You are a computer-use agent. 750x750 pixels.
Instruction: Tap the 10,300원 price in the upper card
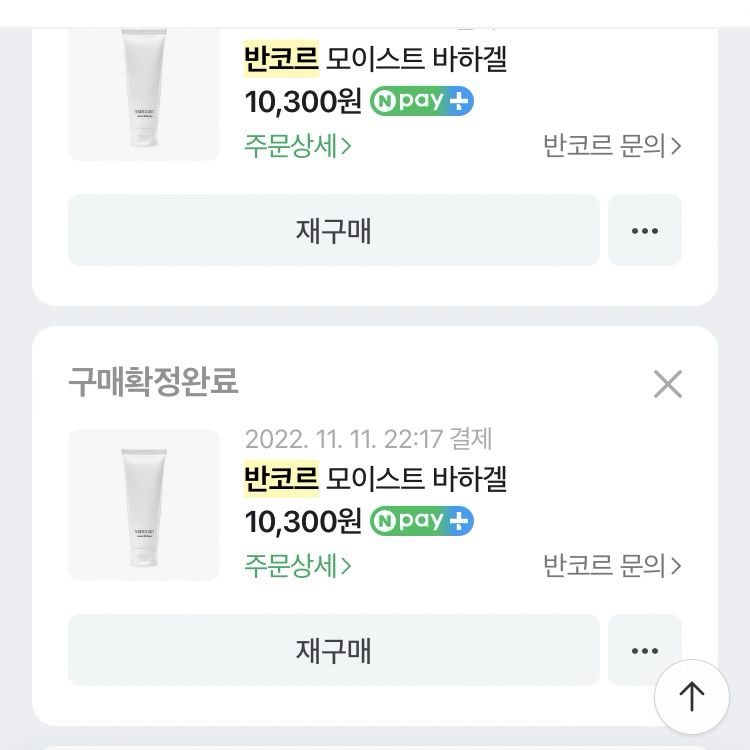click(x=302, y=101)
